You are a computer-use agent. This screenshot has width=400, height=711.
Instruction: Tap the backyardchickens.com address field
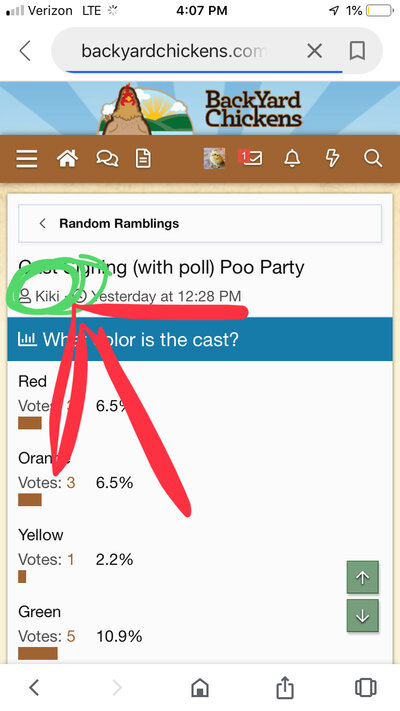pyautogui.click(x=172, y=51)
